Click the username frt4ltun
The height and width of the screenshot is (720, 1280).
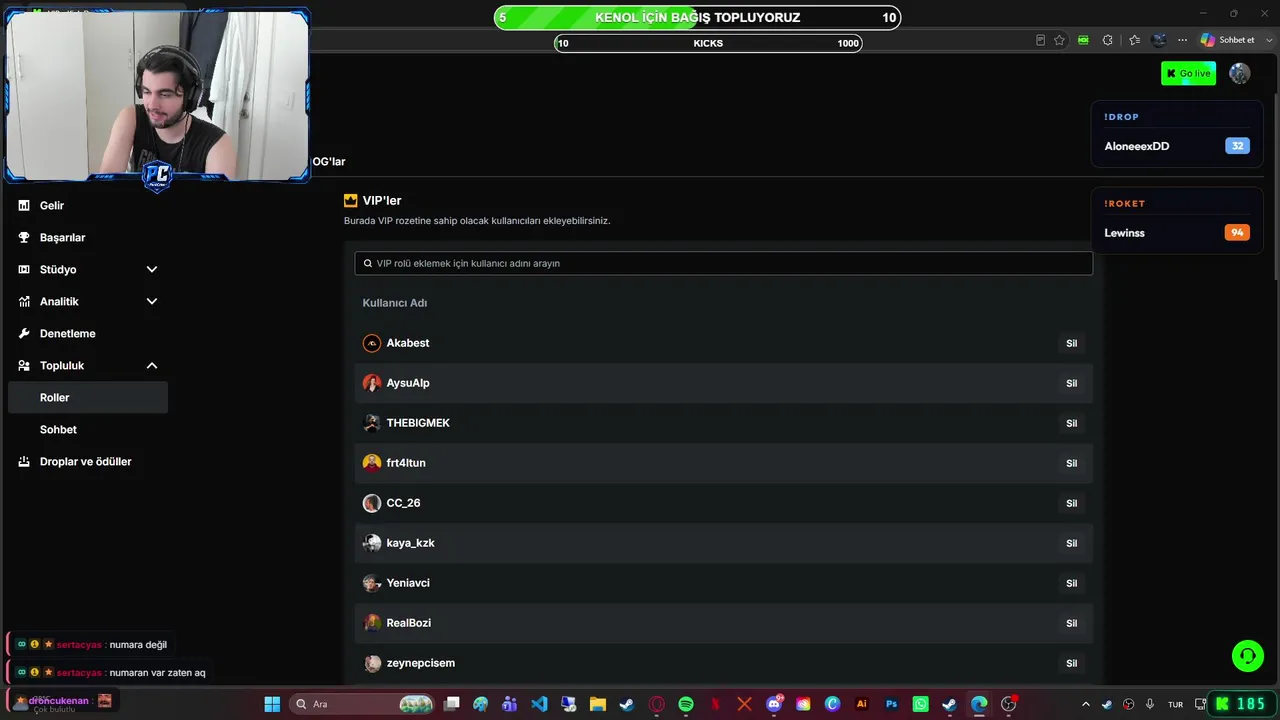pos(406,463)
